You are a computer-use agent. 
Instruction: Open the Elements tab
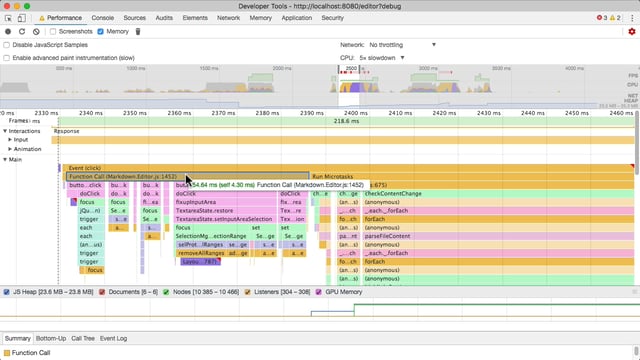[195, 18]
